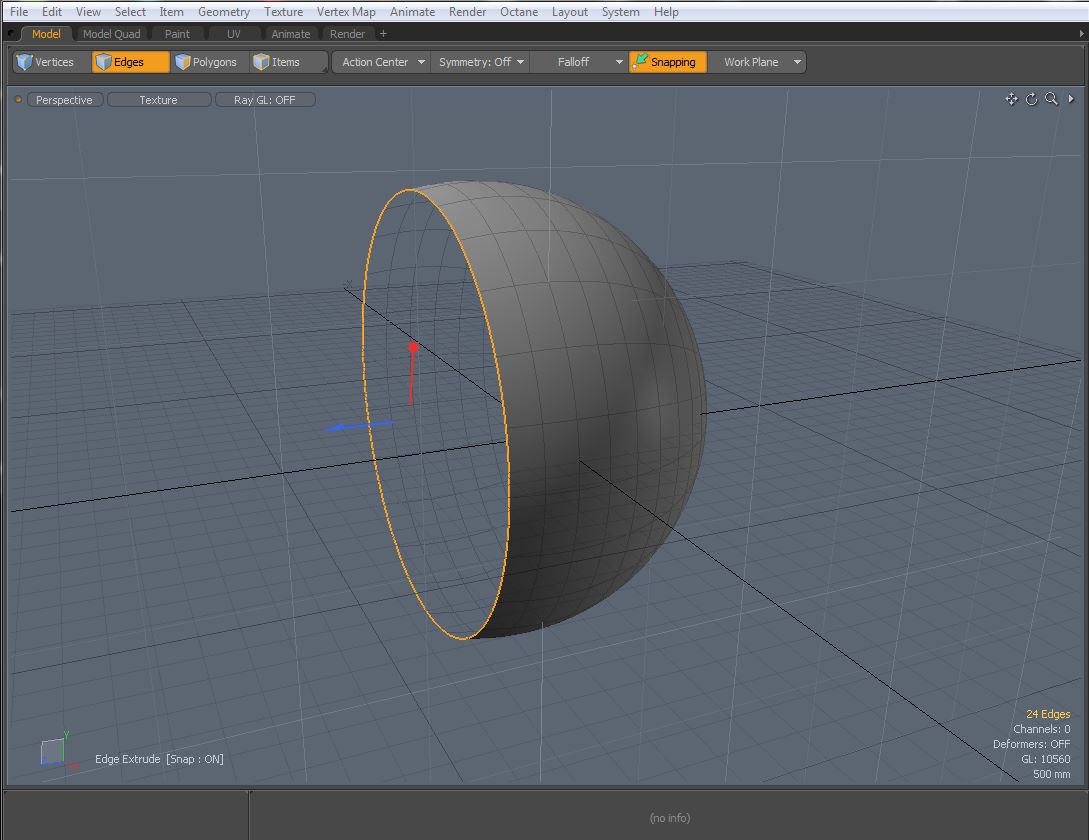Click the Perspective view type button
The width and height of the screenshot is (1089, 840).
(64, 100)
